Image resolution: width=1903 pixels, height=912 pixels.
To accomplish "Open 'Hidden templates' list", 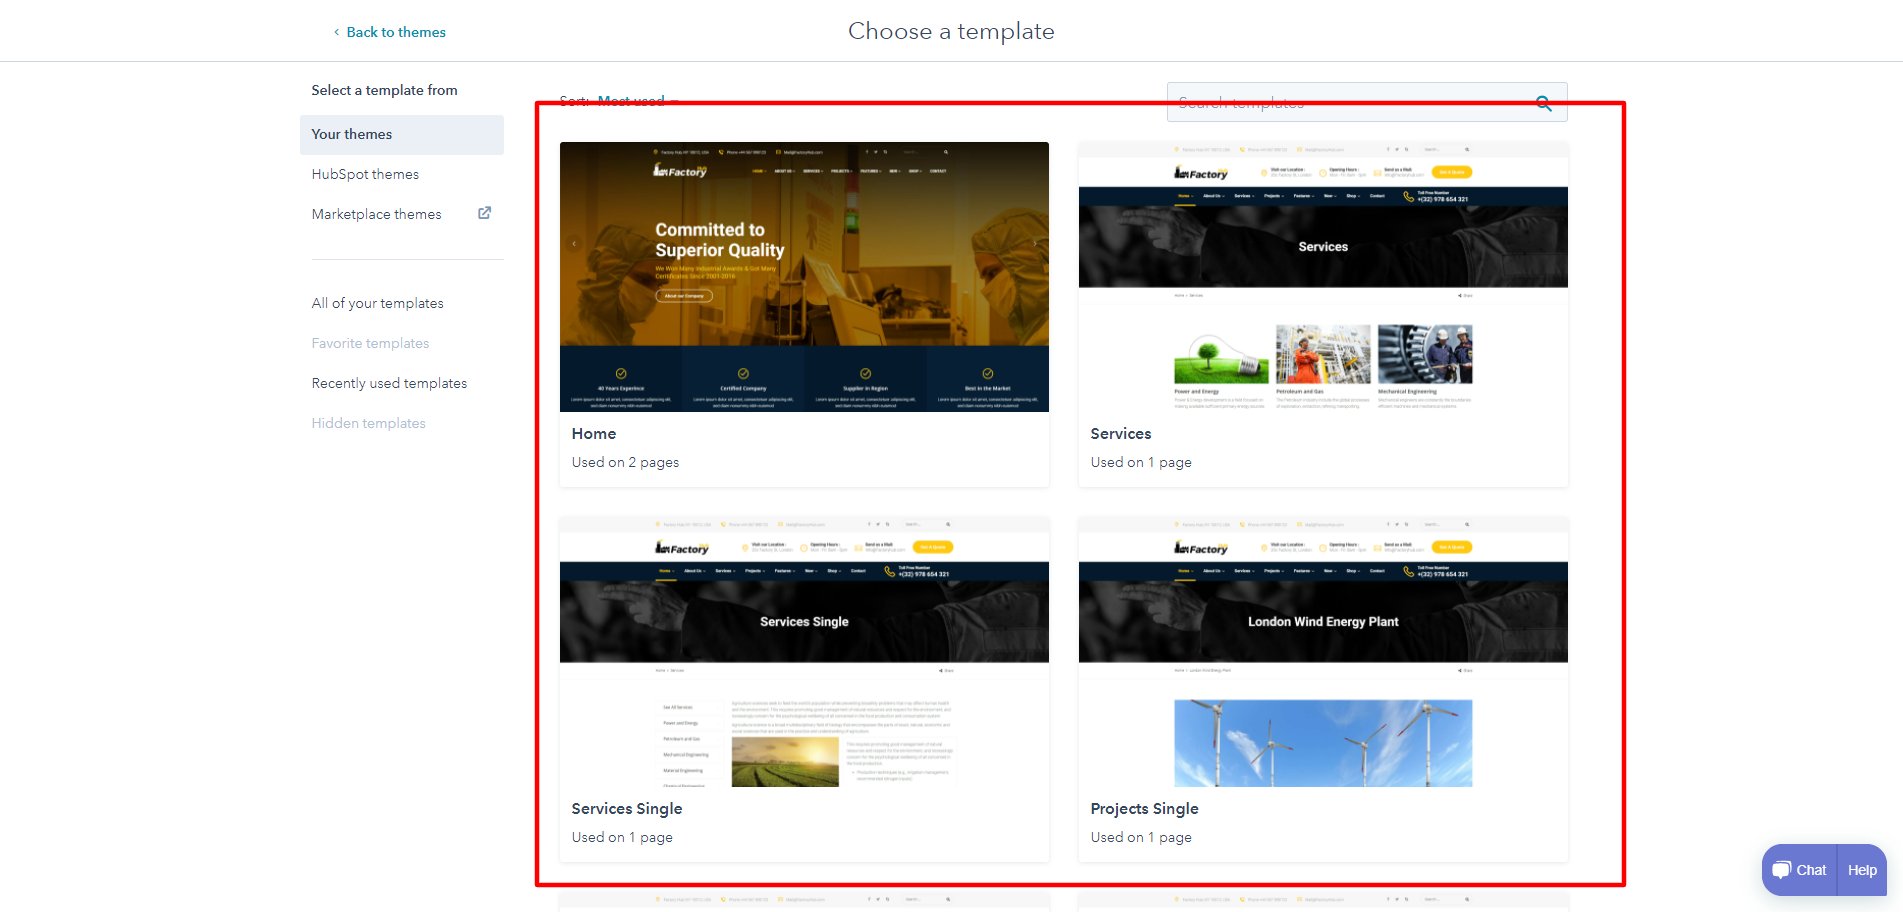I will (x=368, y=423).
